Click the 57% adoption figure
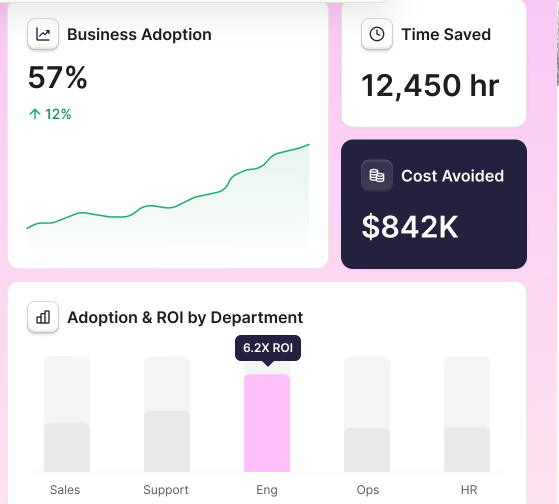Image resolution: width=559 pixels, height=504 pixels. (57, 78)
